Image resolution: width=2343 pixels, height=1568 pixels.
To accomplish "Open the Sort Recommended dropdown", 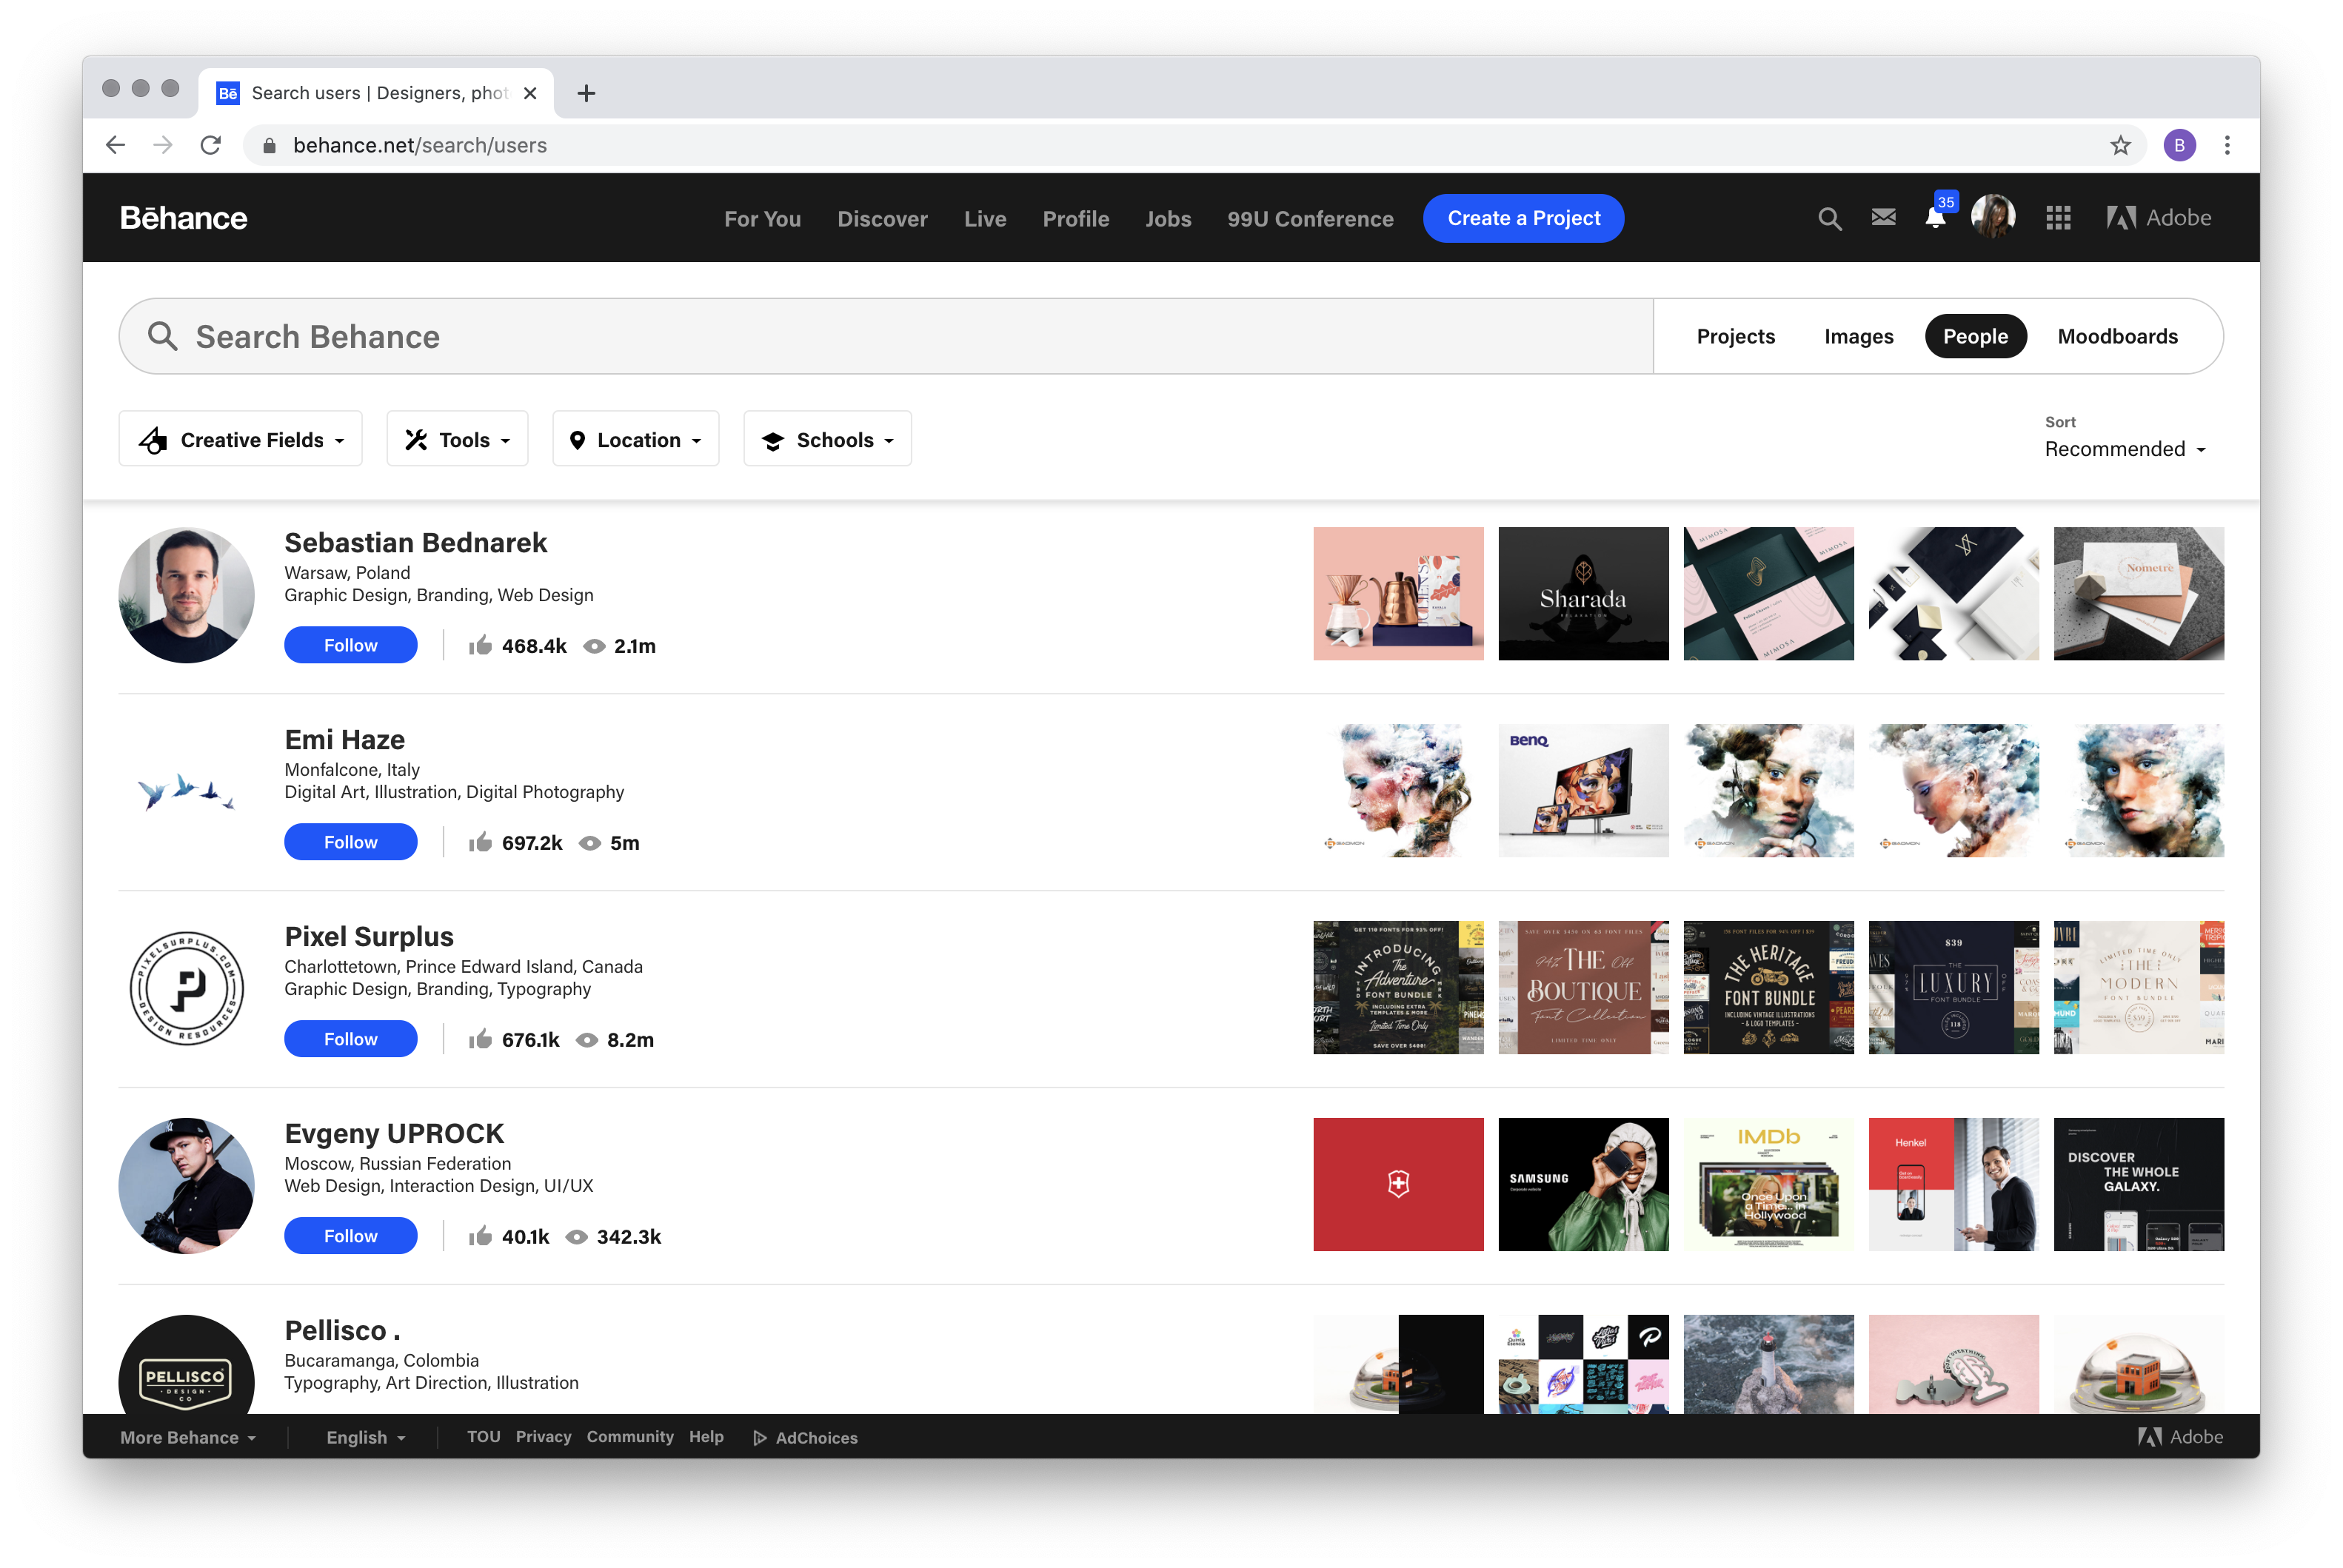I will [x=2124, y=449].
